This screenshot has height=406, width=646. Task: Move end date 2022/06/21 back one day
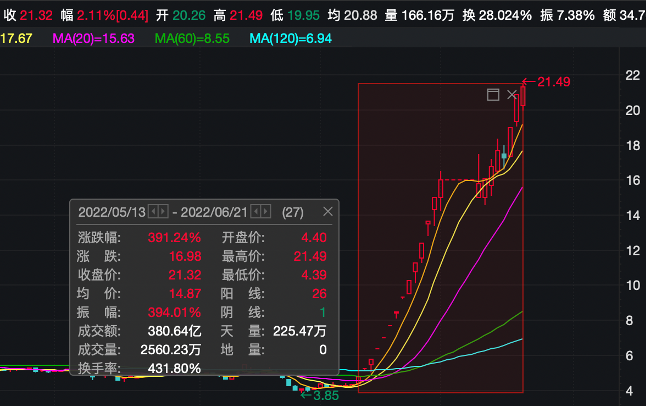pos(256,212)
